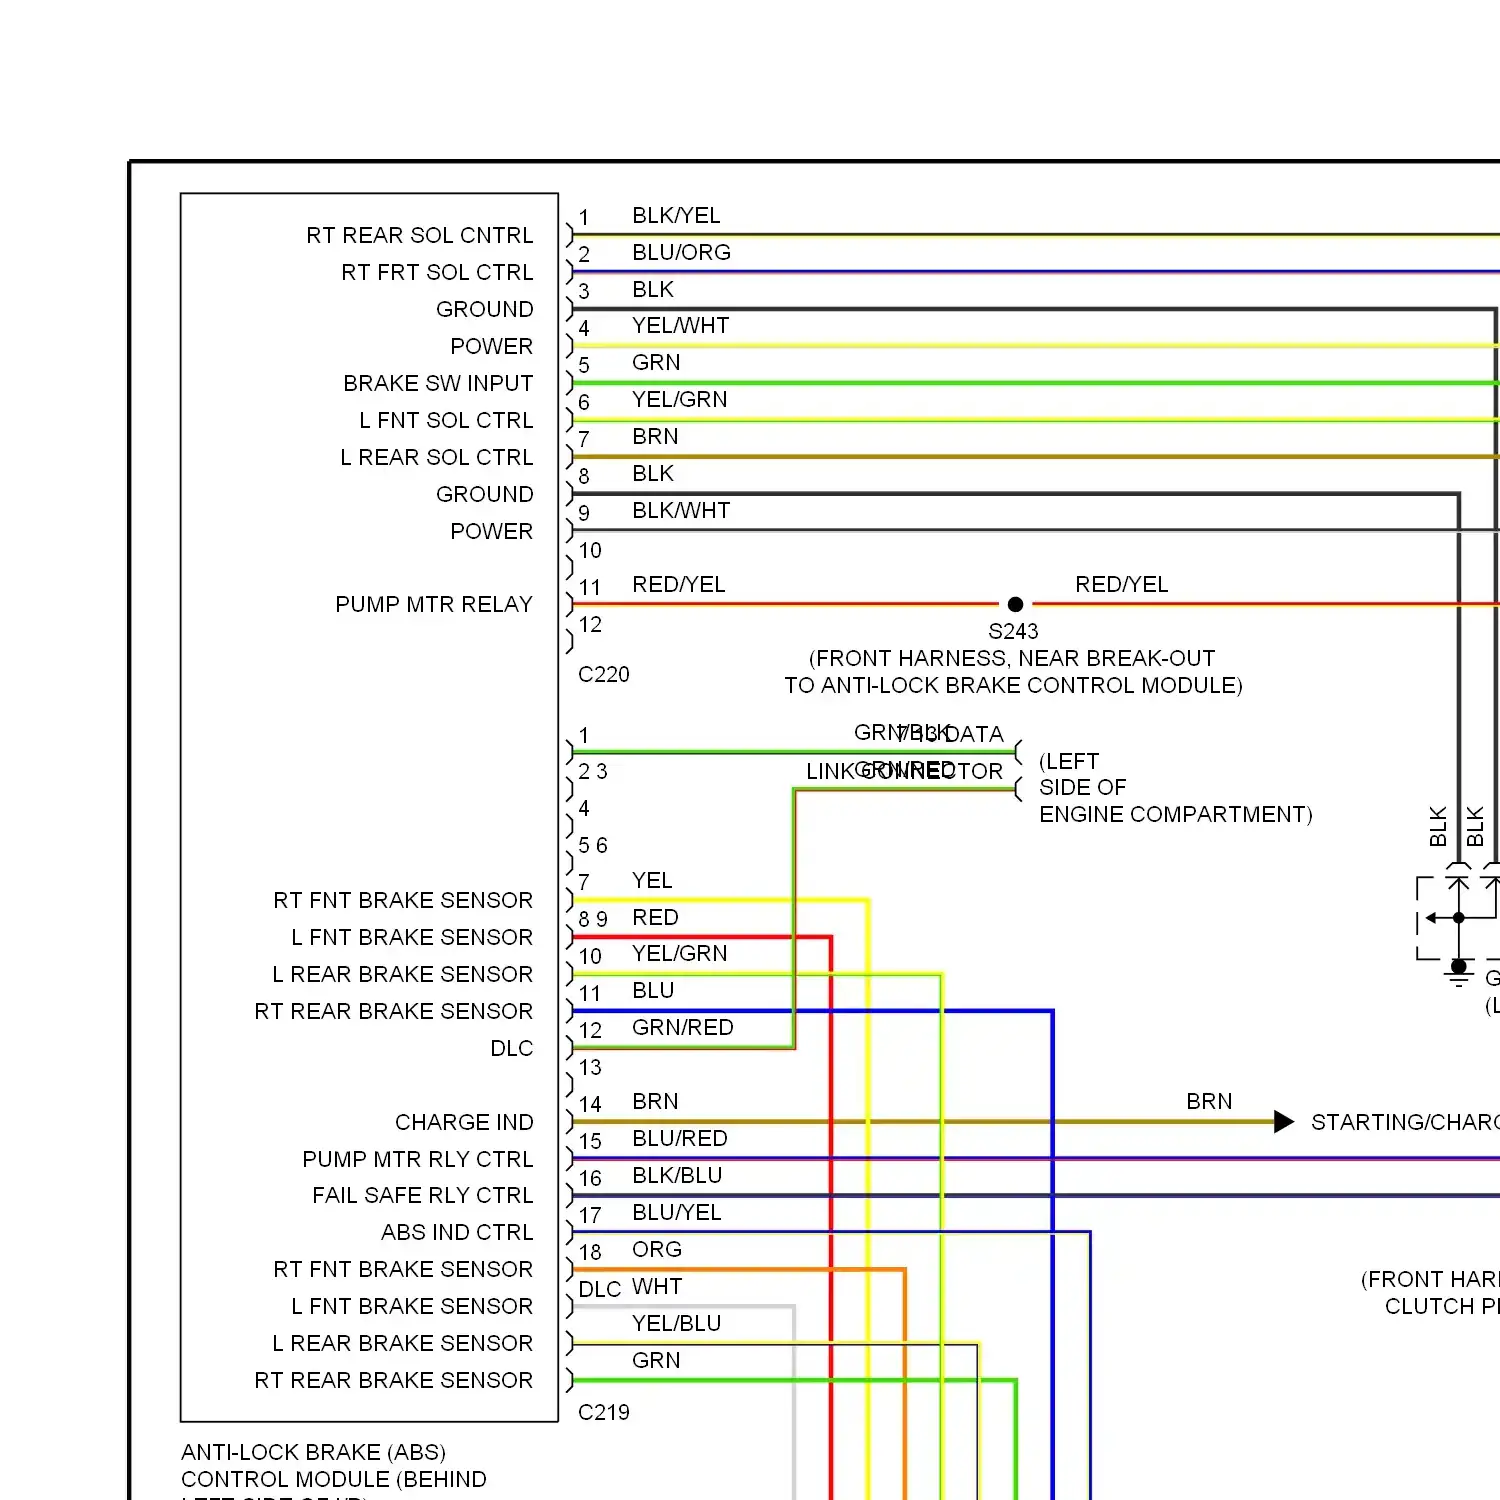Viewport: 1500px width, 1500px height.
Task: Click the RED wire label near pin 8 9
Action: [655, 917]
